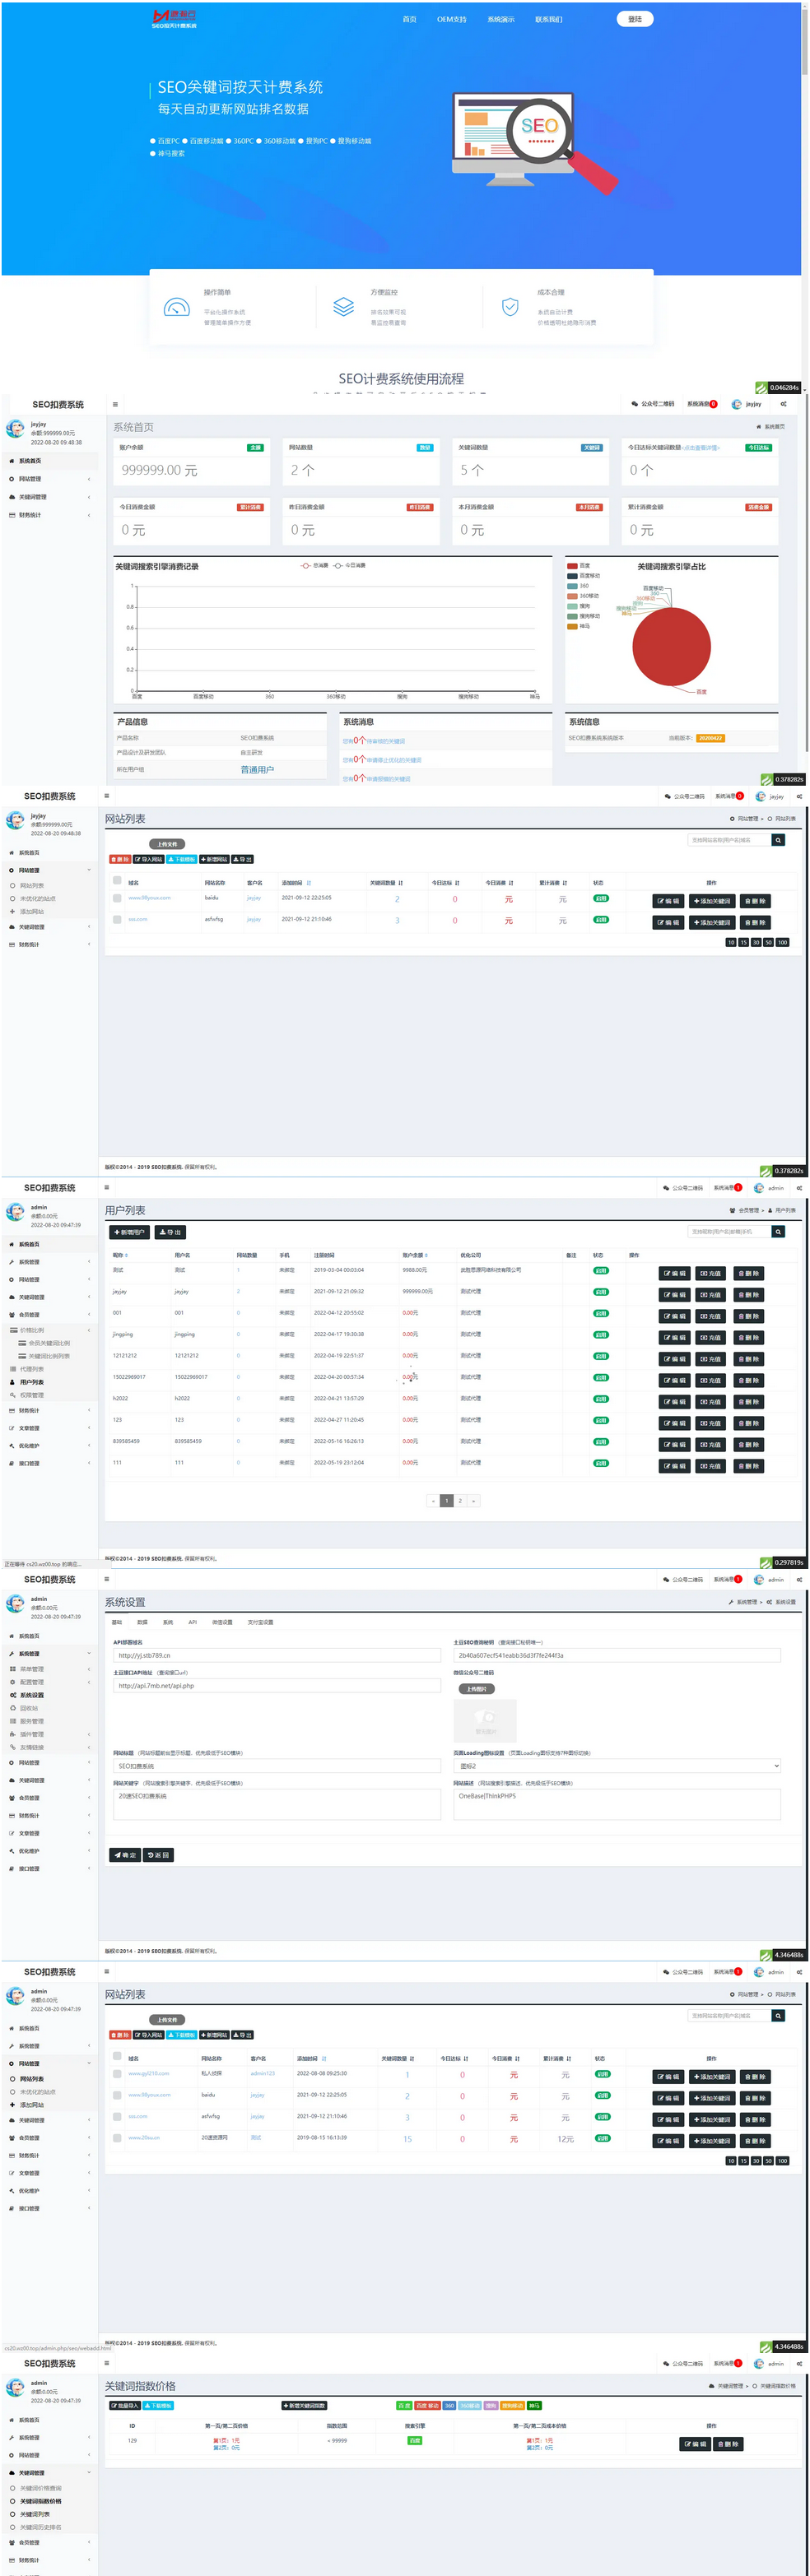Click the layers icon beside 方便监控
810x2576 pixels.
[343, 307]
